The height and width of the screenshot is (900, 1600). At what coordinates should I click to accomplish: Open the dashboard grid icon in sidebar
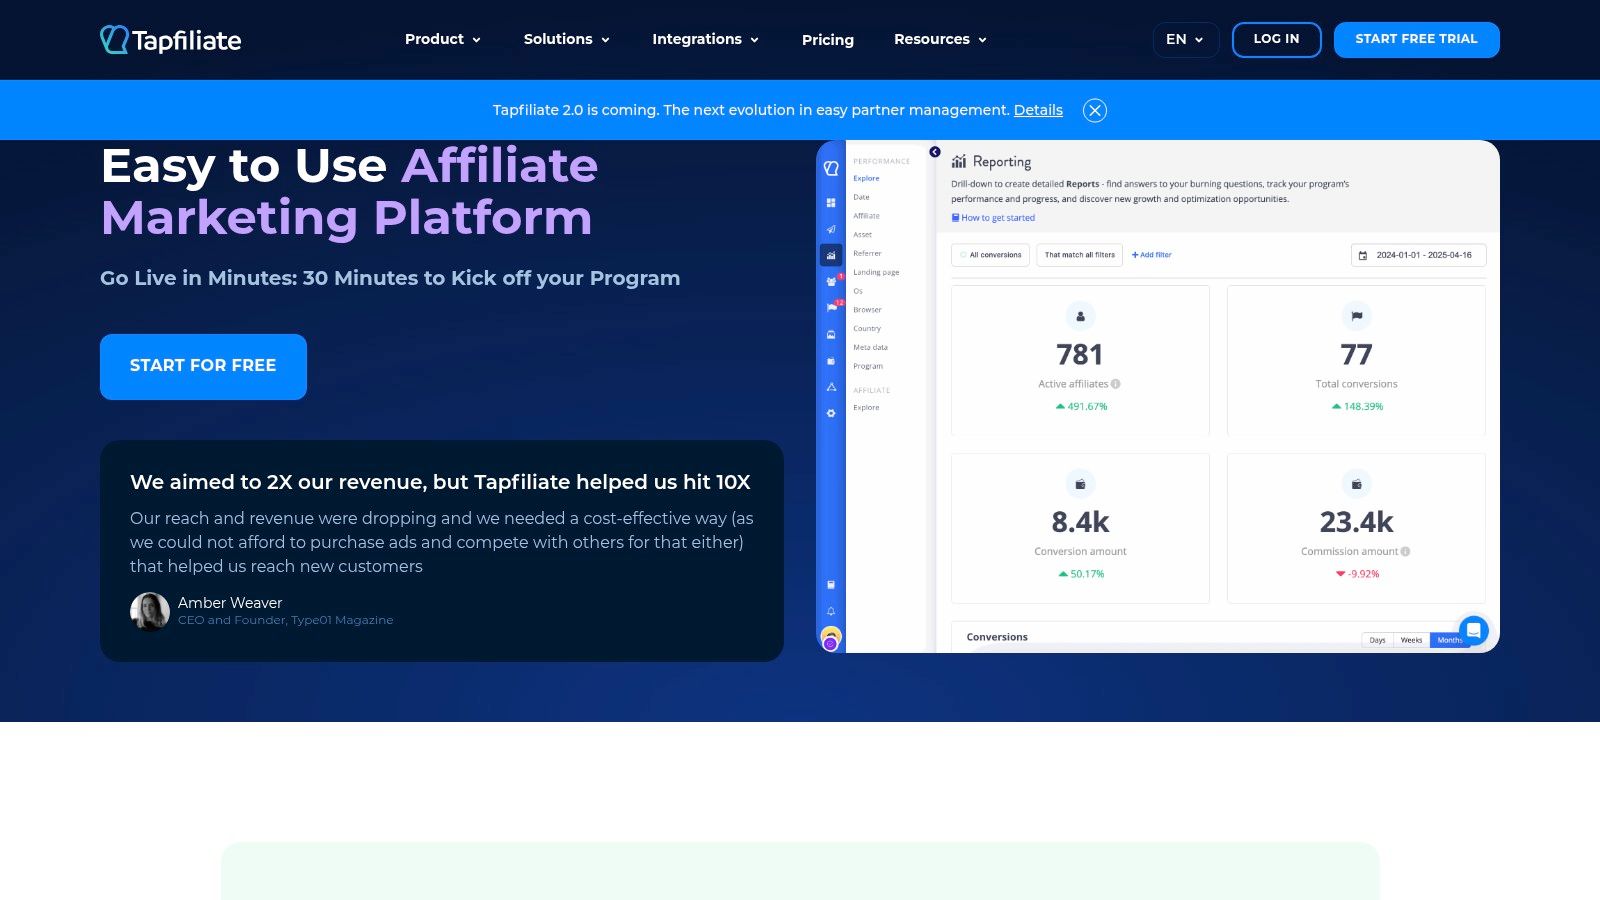[831, 203]
